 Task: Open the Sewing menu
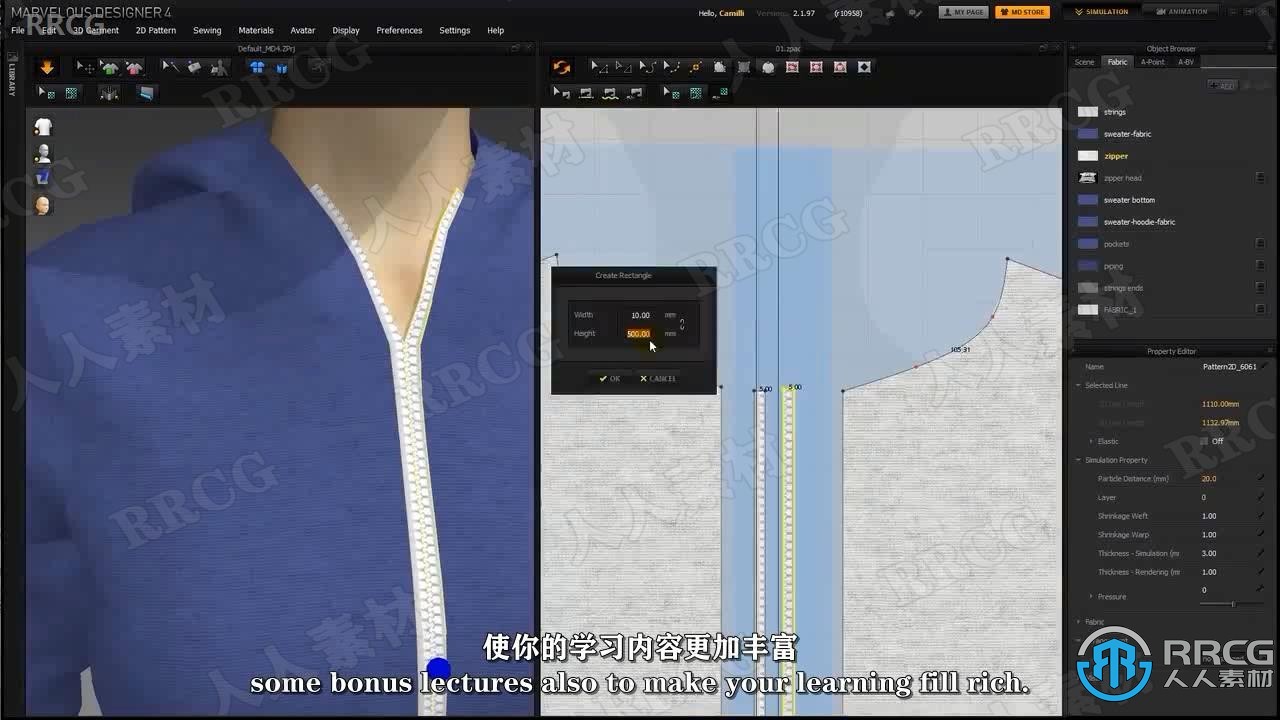click(x=207, y=30)
